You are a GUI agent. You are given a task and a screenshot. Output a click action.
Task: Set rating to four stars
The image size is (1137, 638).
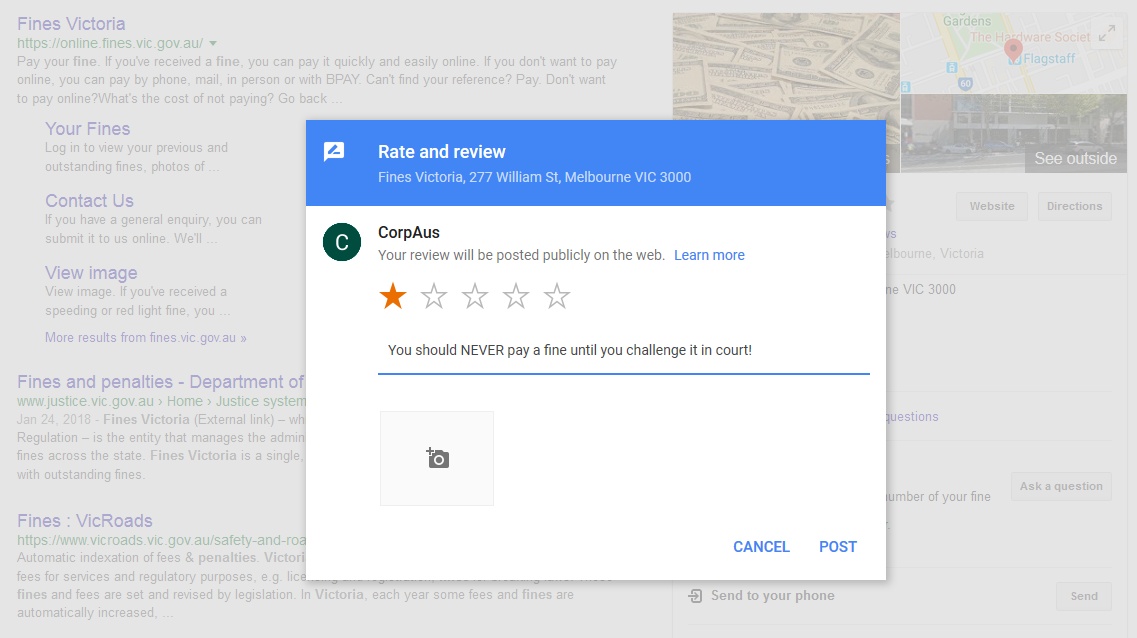[516, 296]
